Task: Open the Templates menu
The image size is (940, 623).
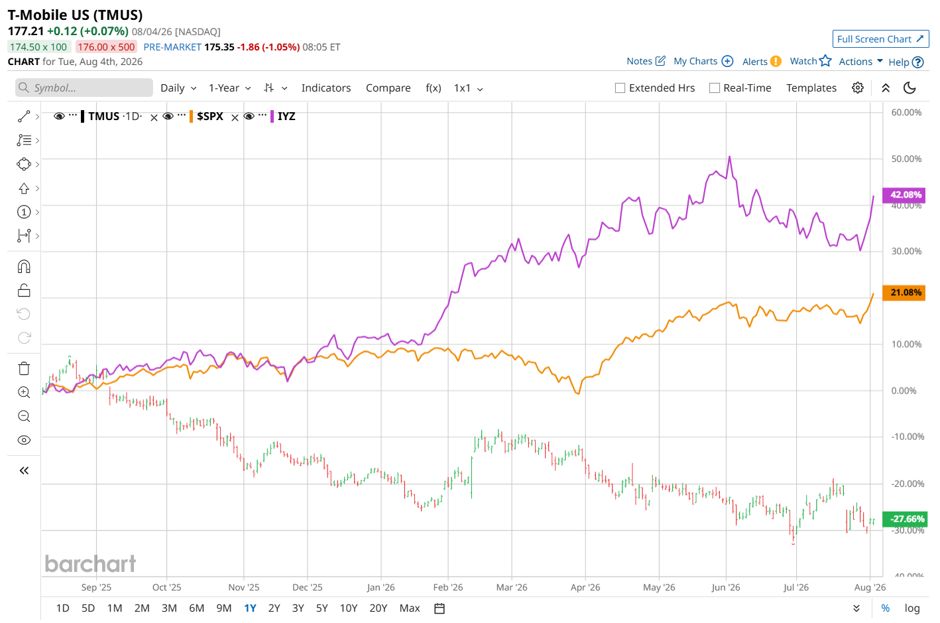Action: tap(811, 88)
